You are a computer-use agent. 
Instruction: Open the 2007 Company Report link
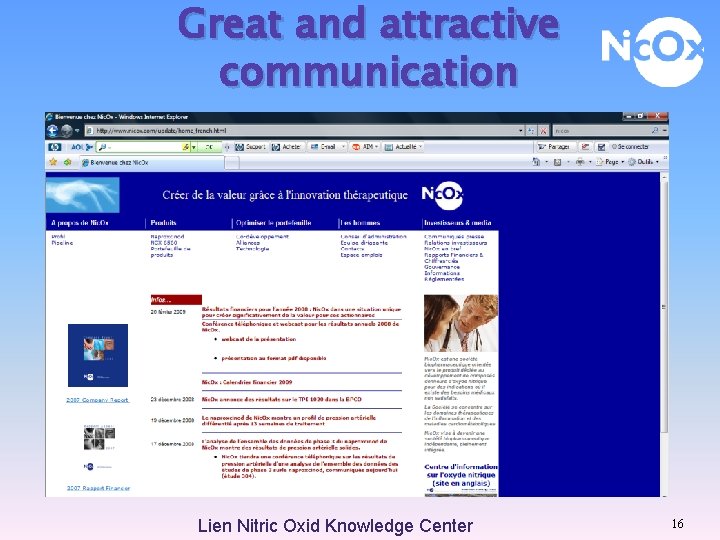pos(98,400)
